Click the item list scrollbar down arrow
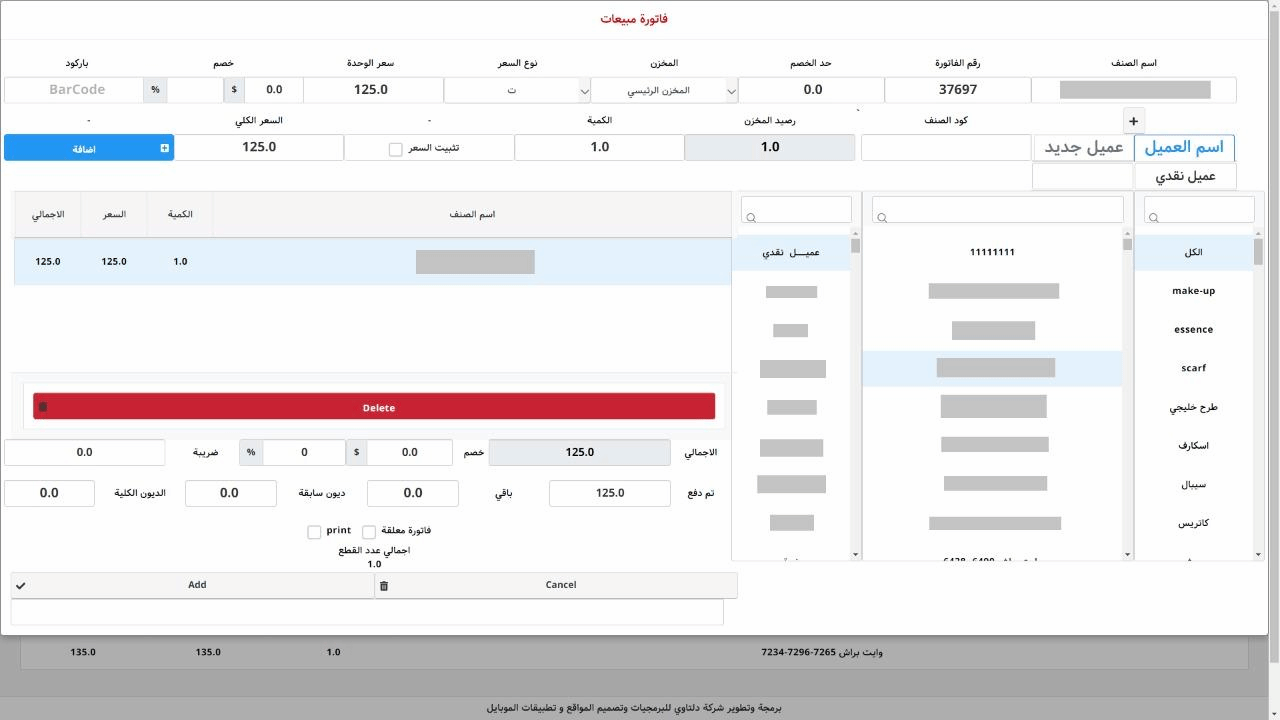 click(x=1127, y=555)
